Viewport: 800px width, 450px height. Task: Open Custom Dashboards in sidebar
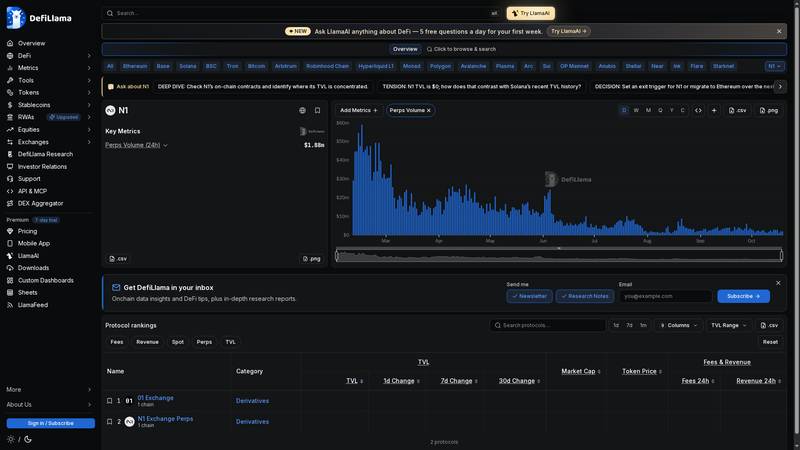47,280
